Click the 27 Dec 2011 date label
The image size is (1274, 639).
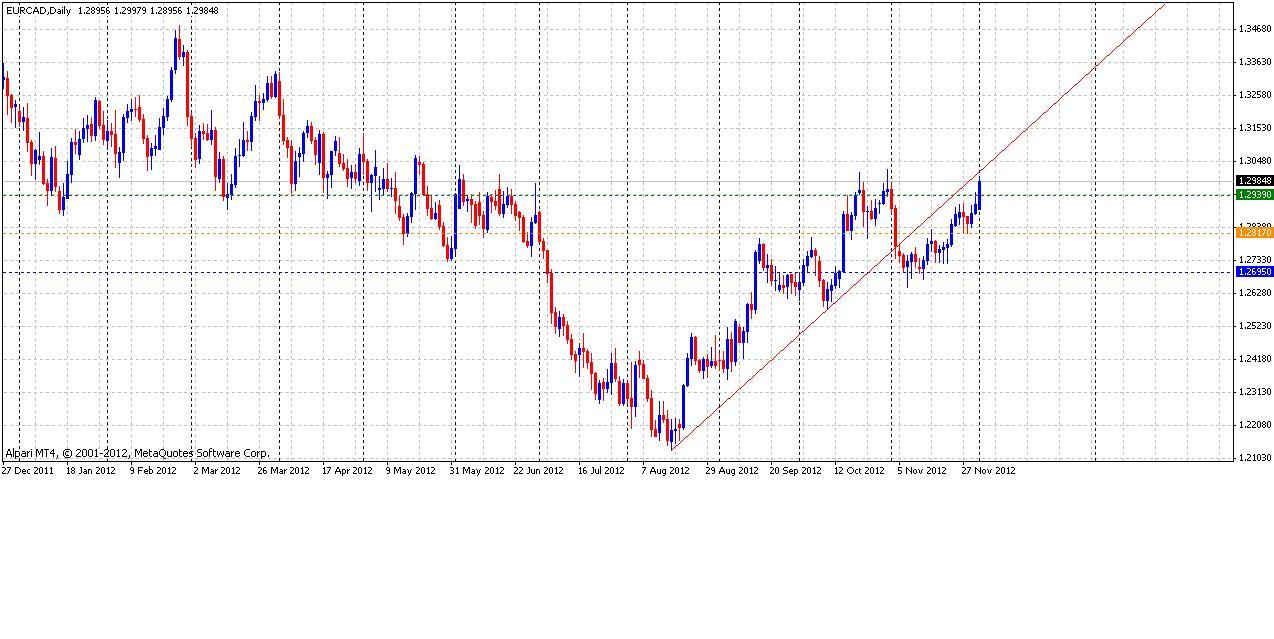click(x=28, y=470)
